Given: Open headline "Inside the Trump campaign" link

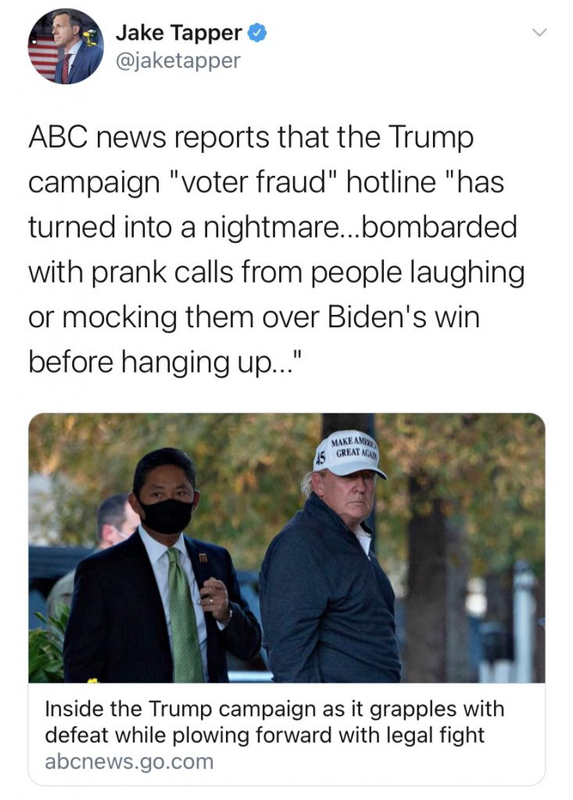Looking at the screenshot, I should [275, 722].
